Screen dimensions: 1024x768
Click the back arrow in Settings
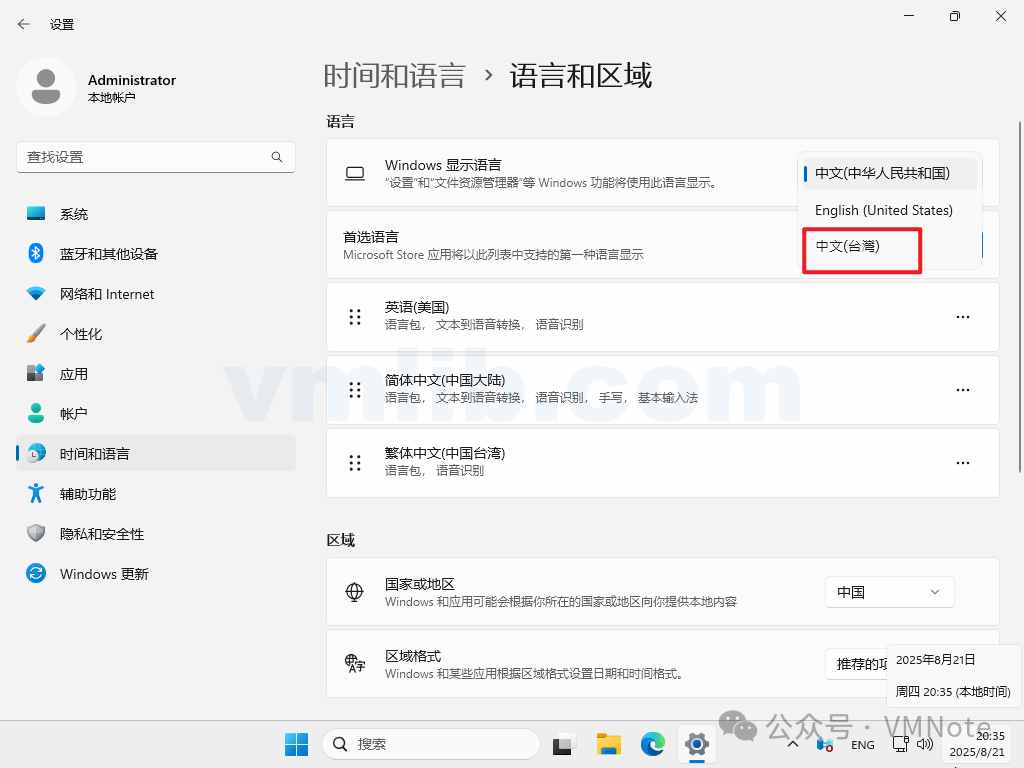pyautogui.click(x=24, y=24)
